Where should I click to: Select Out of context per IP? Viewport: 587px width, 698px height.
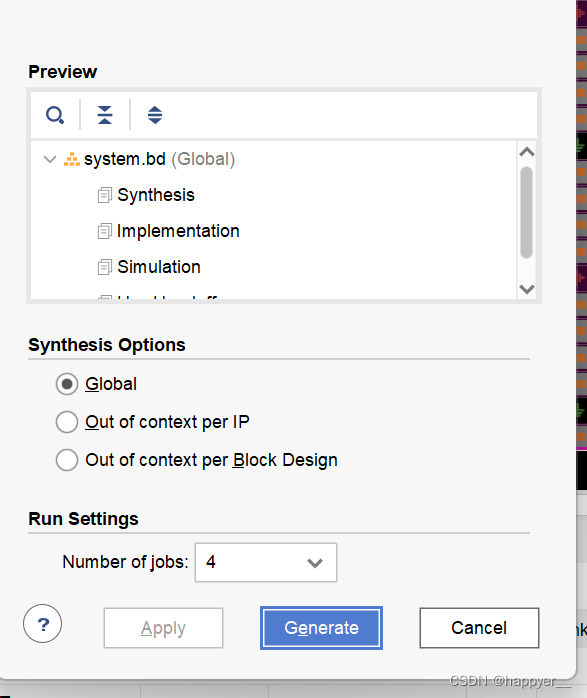pyautogui.click(x=67, y=422)
